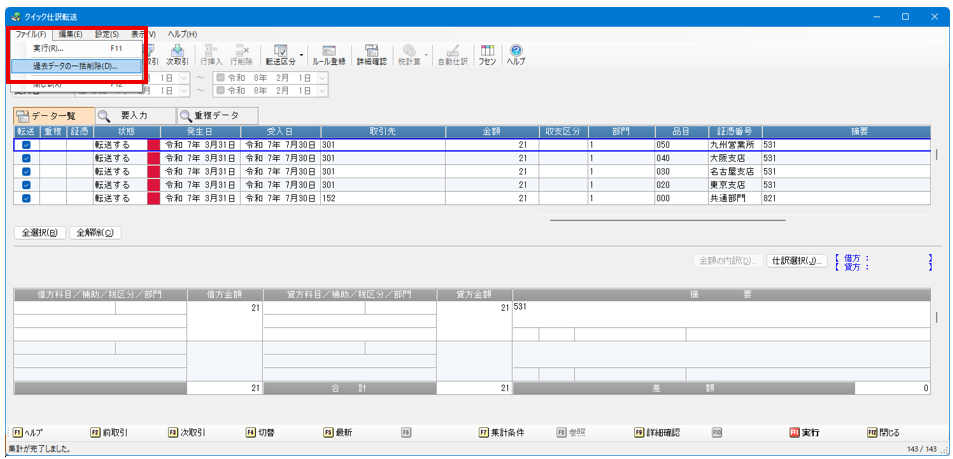Open the lower end-date dropdown (令和 8年)

click(x=320, y=91)
